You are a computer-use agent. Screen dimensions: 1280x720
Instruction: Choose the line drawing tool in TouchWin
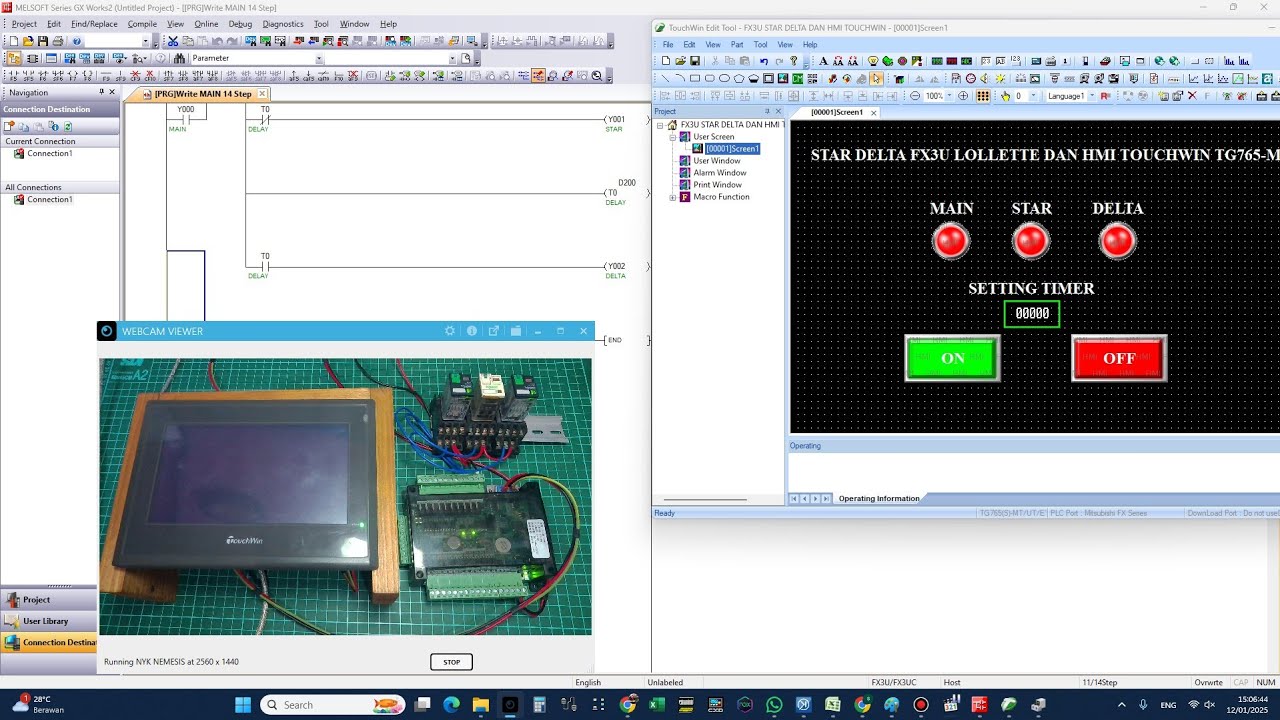(667, 78)
